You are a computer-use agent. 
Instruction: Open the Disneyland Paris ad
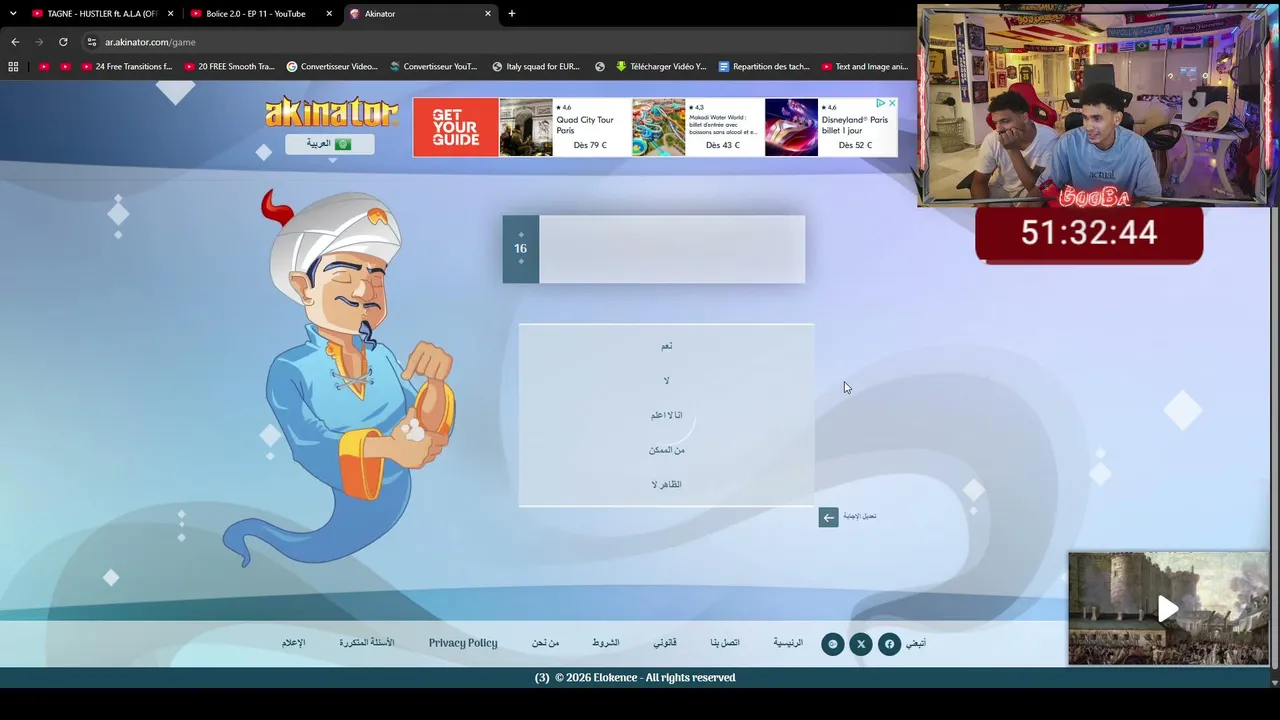[x=830, y=127]
